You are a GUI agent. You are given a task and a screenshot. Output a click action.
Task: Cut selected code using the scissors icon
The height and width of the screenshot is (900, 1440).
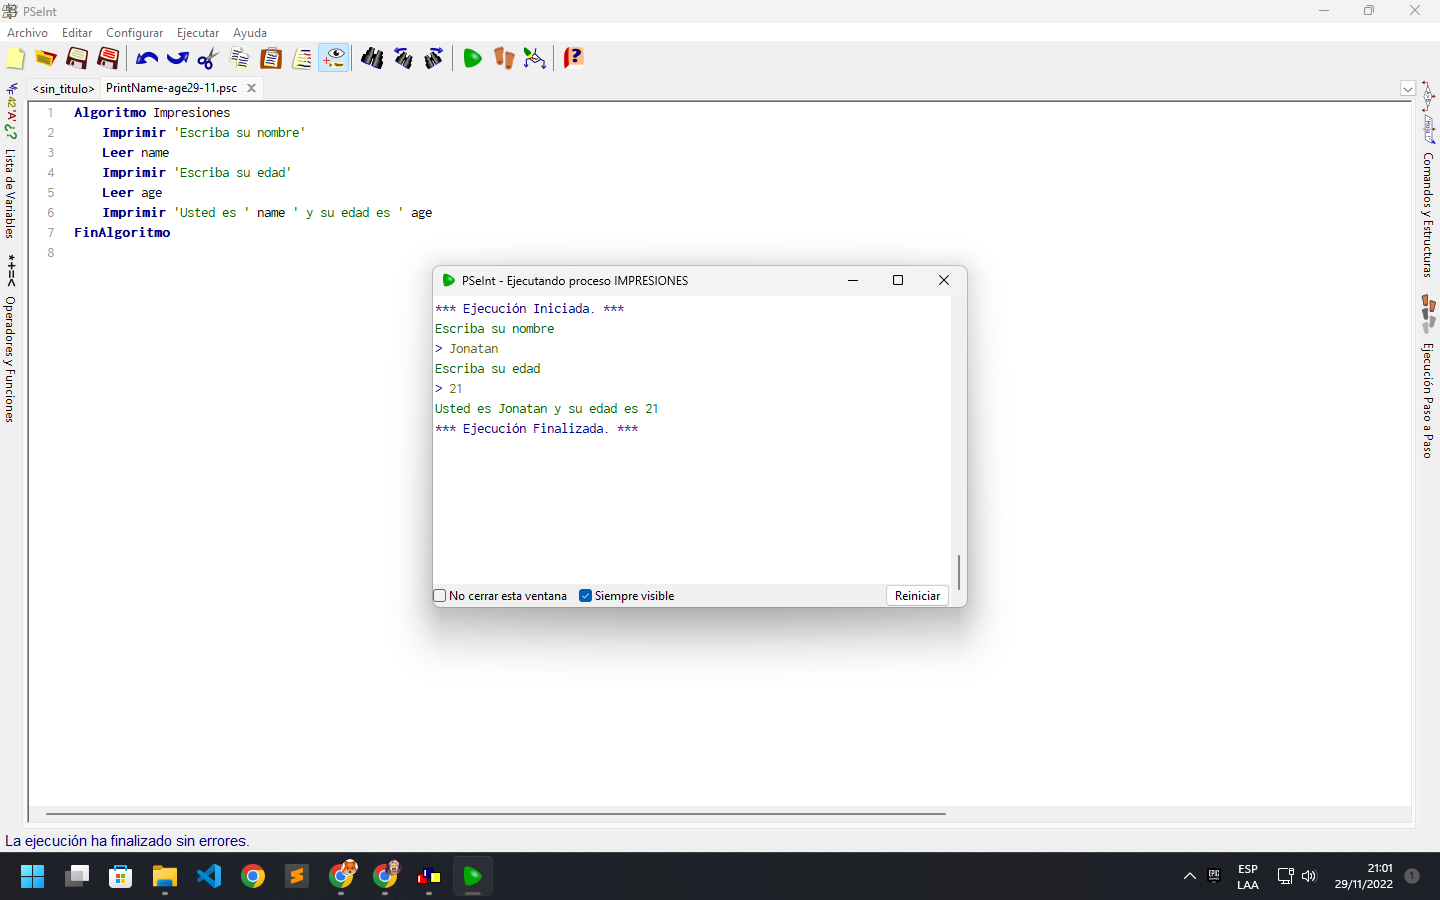pyautogui.click(x=206, y=58)
